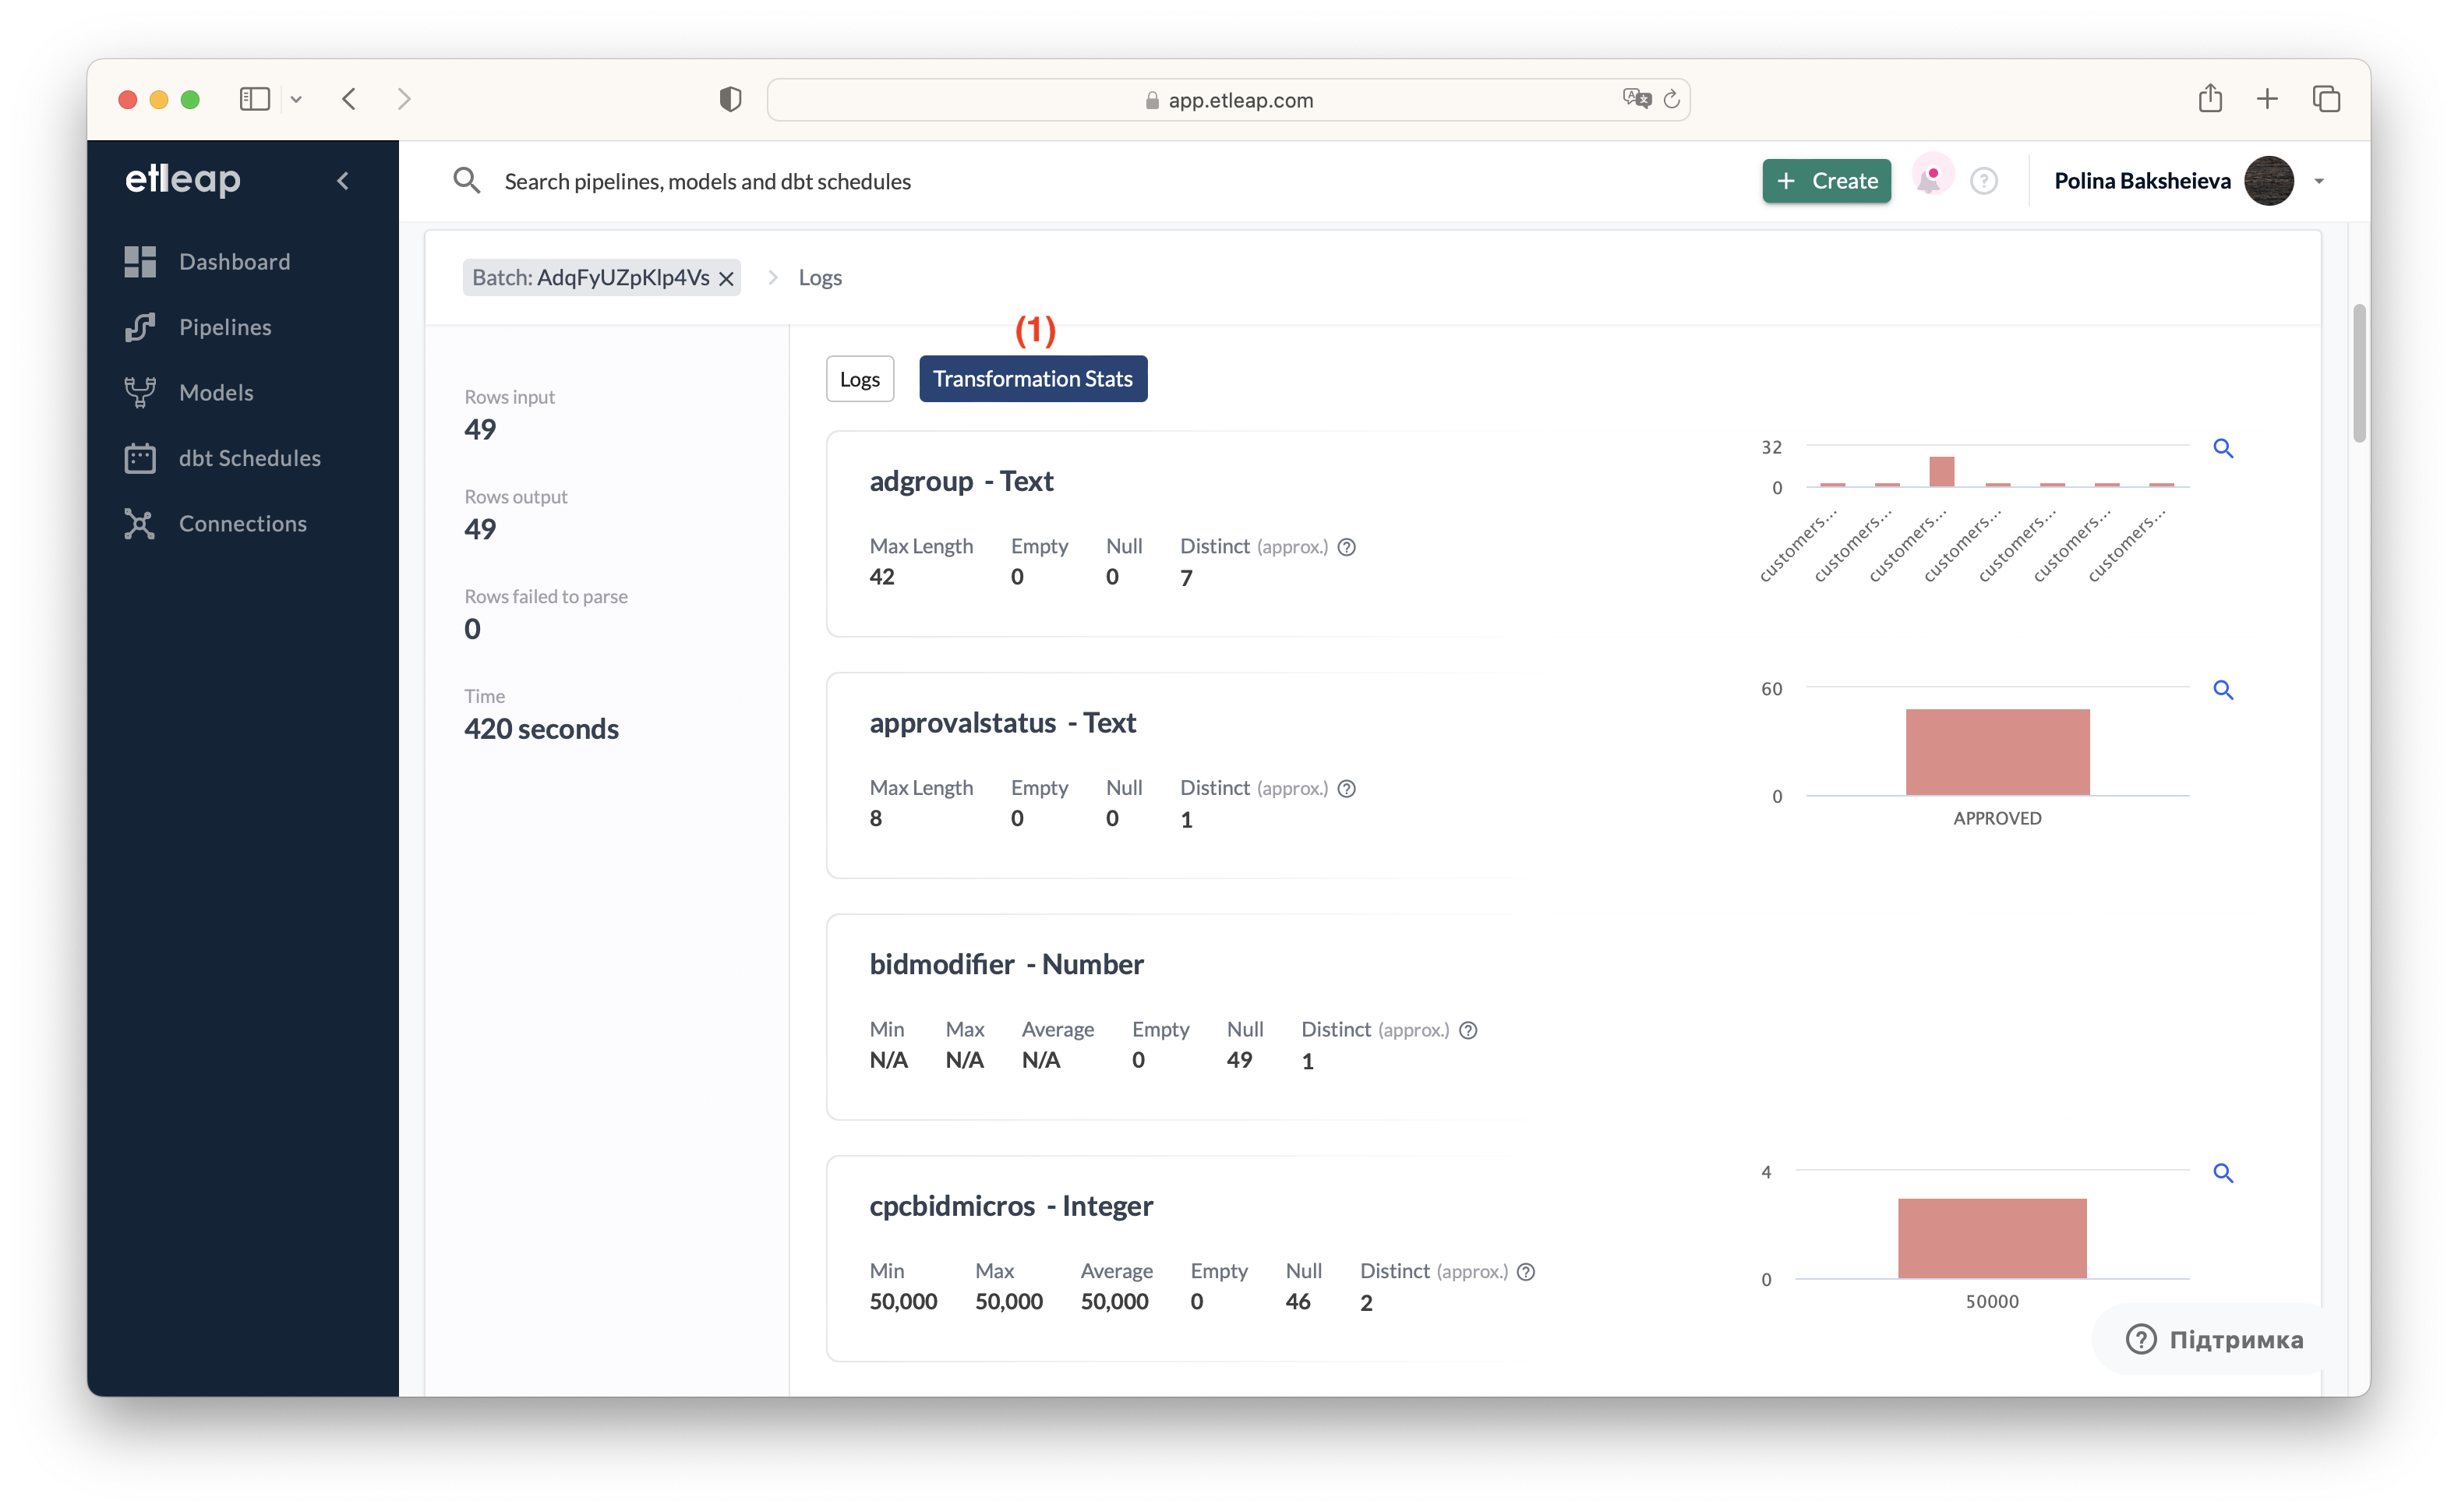Open the dbt Schedules calendar icon

tap(140, 458)
